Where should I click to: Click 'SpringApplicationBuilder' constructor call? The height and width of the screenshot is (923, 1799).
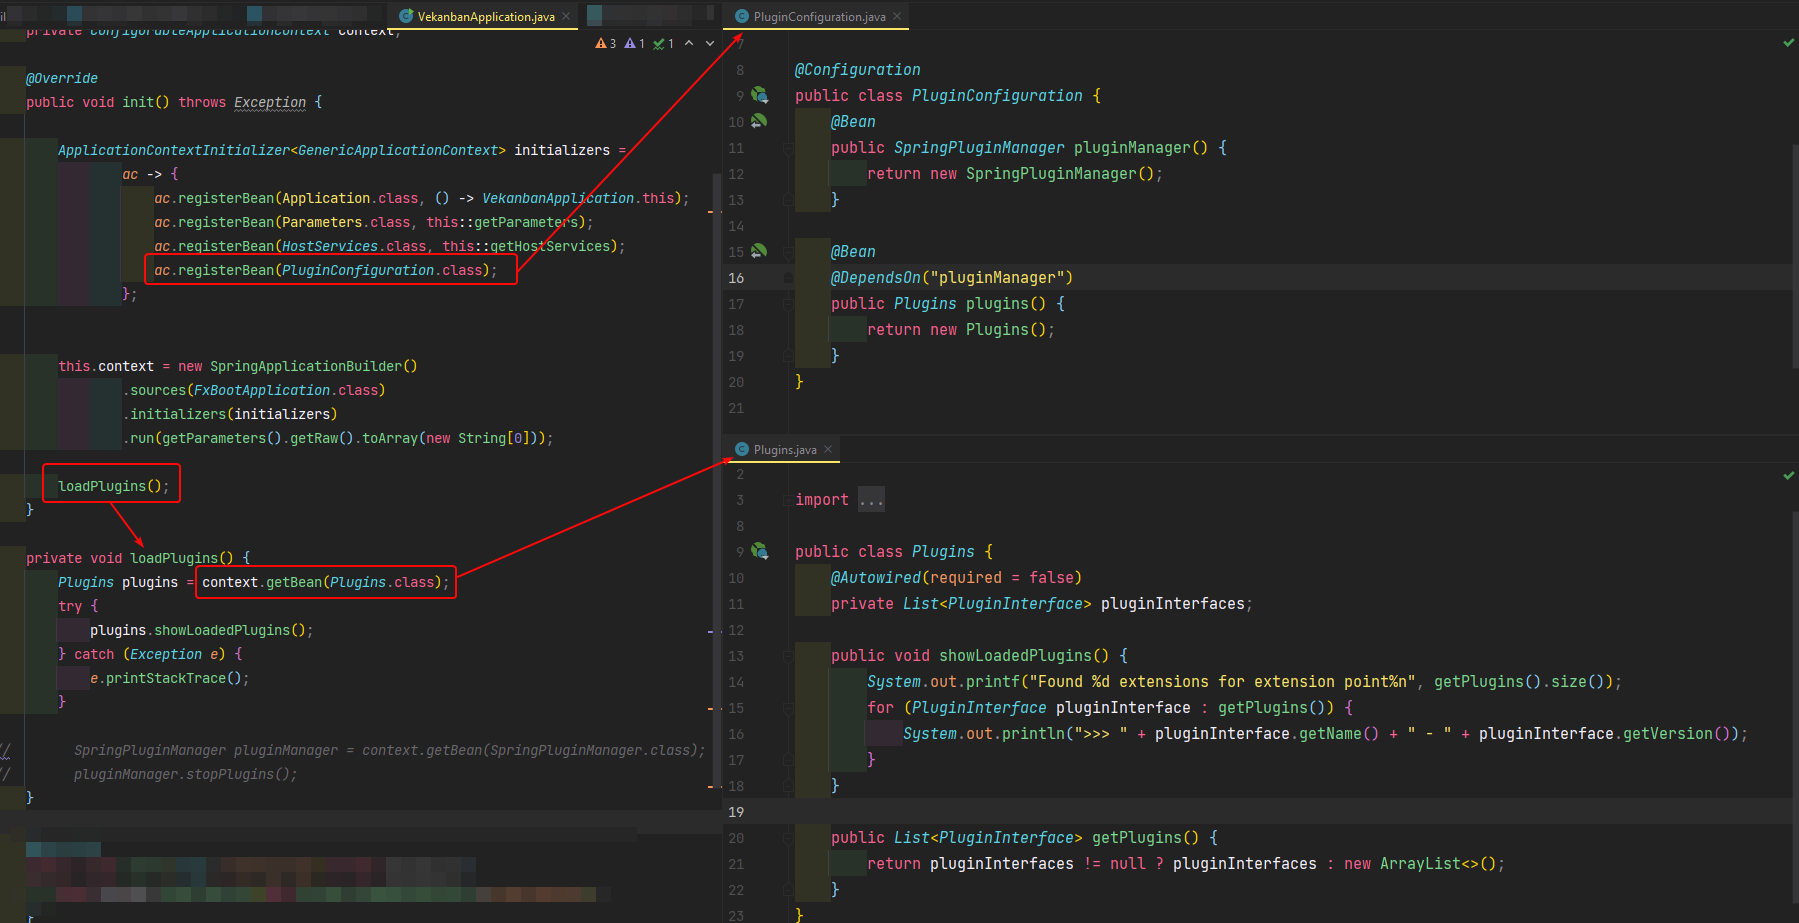pyautogui.click(x=306, y=366)
